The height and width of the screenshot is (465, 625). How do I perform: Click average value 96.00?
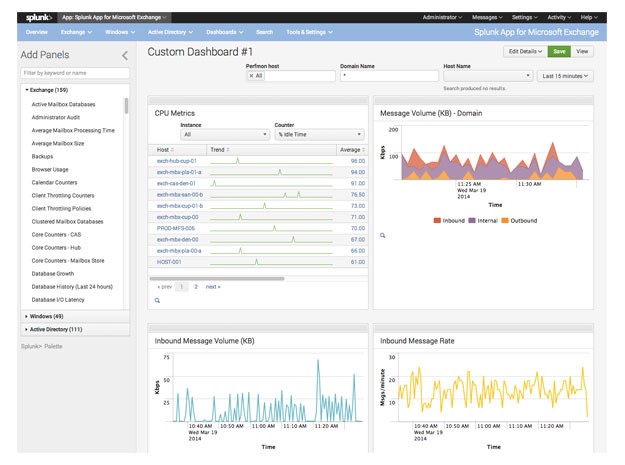pyautogui.click(x=358, y=161)
